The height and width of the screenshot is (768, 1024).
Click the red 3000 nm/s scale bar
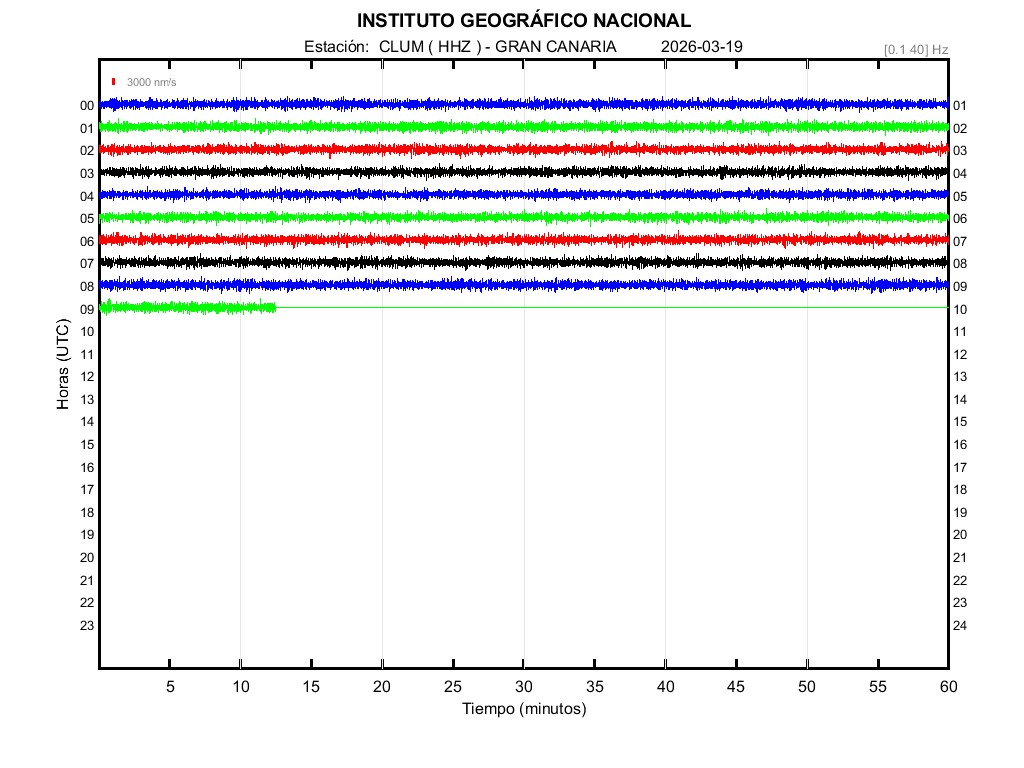pos(114,82)
